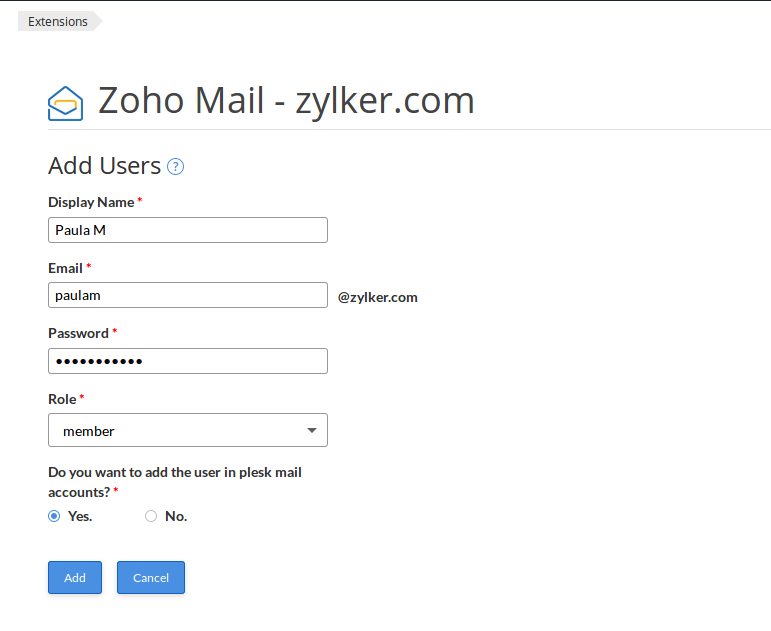Open the help icon beside Add Users

point(176,167)
